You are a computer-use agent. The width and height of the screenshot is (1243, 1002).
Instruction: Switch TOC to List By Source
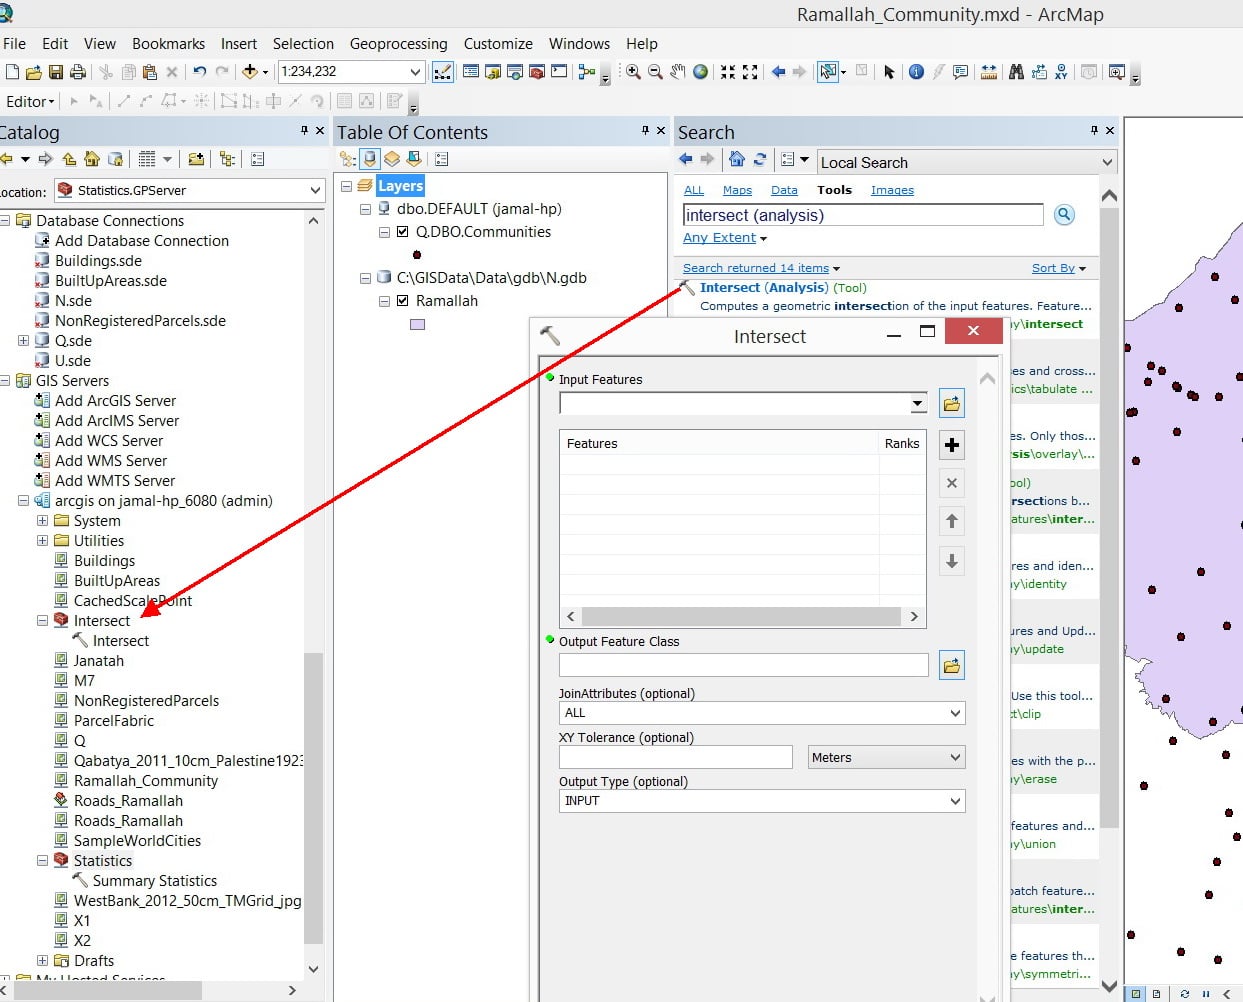tap(370, 159)
